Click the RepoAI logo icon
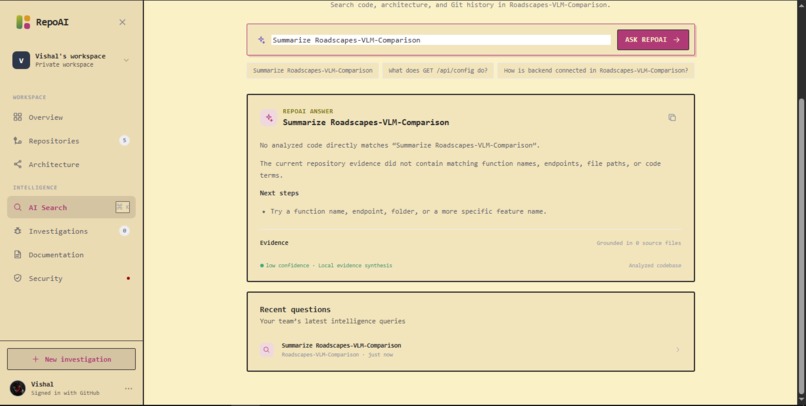Viewport: 806px width, 406px height. [23, 22]
